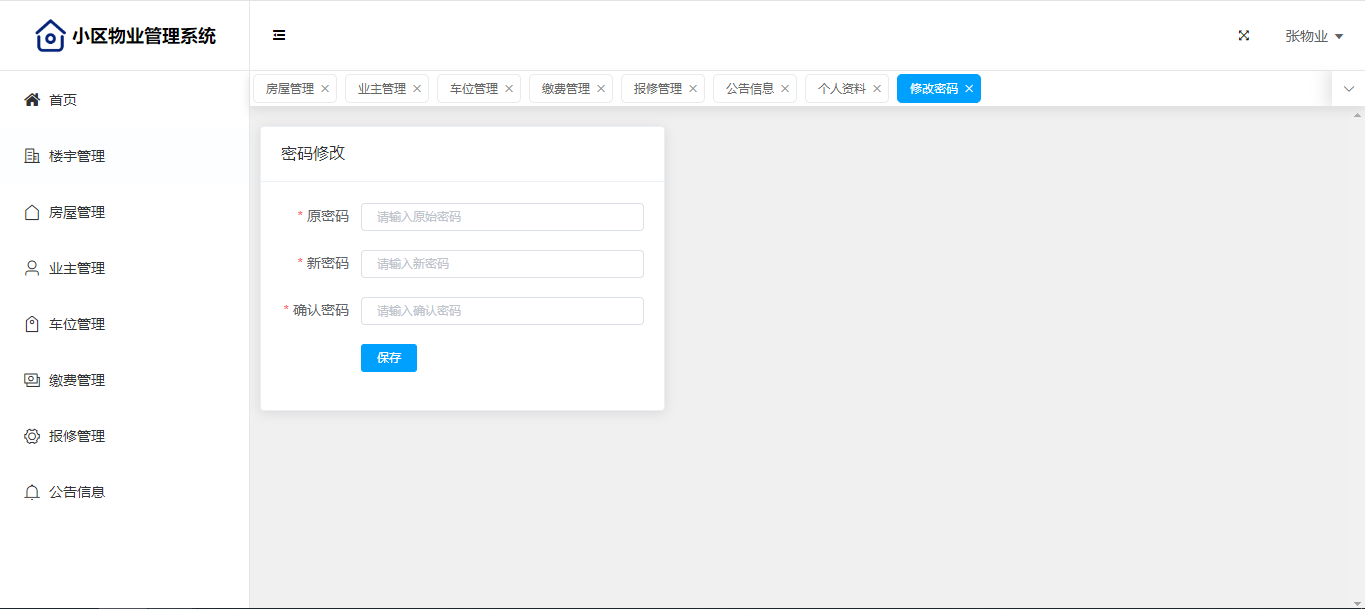This screenshot has width=1365, height=609.
Task: Click the money icon for 缴费管理
Action: [32, 380]
